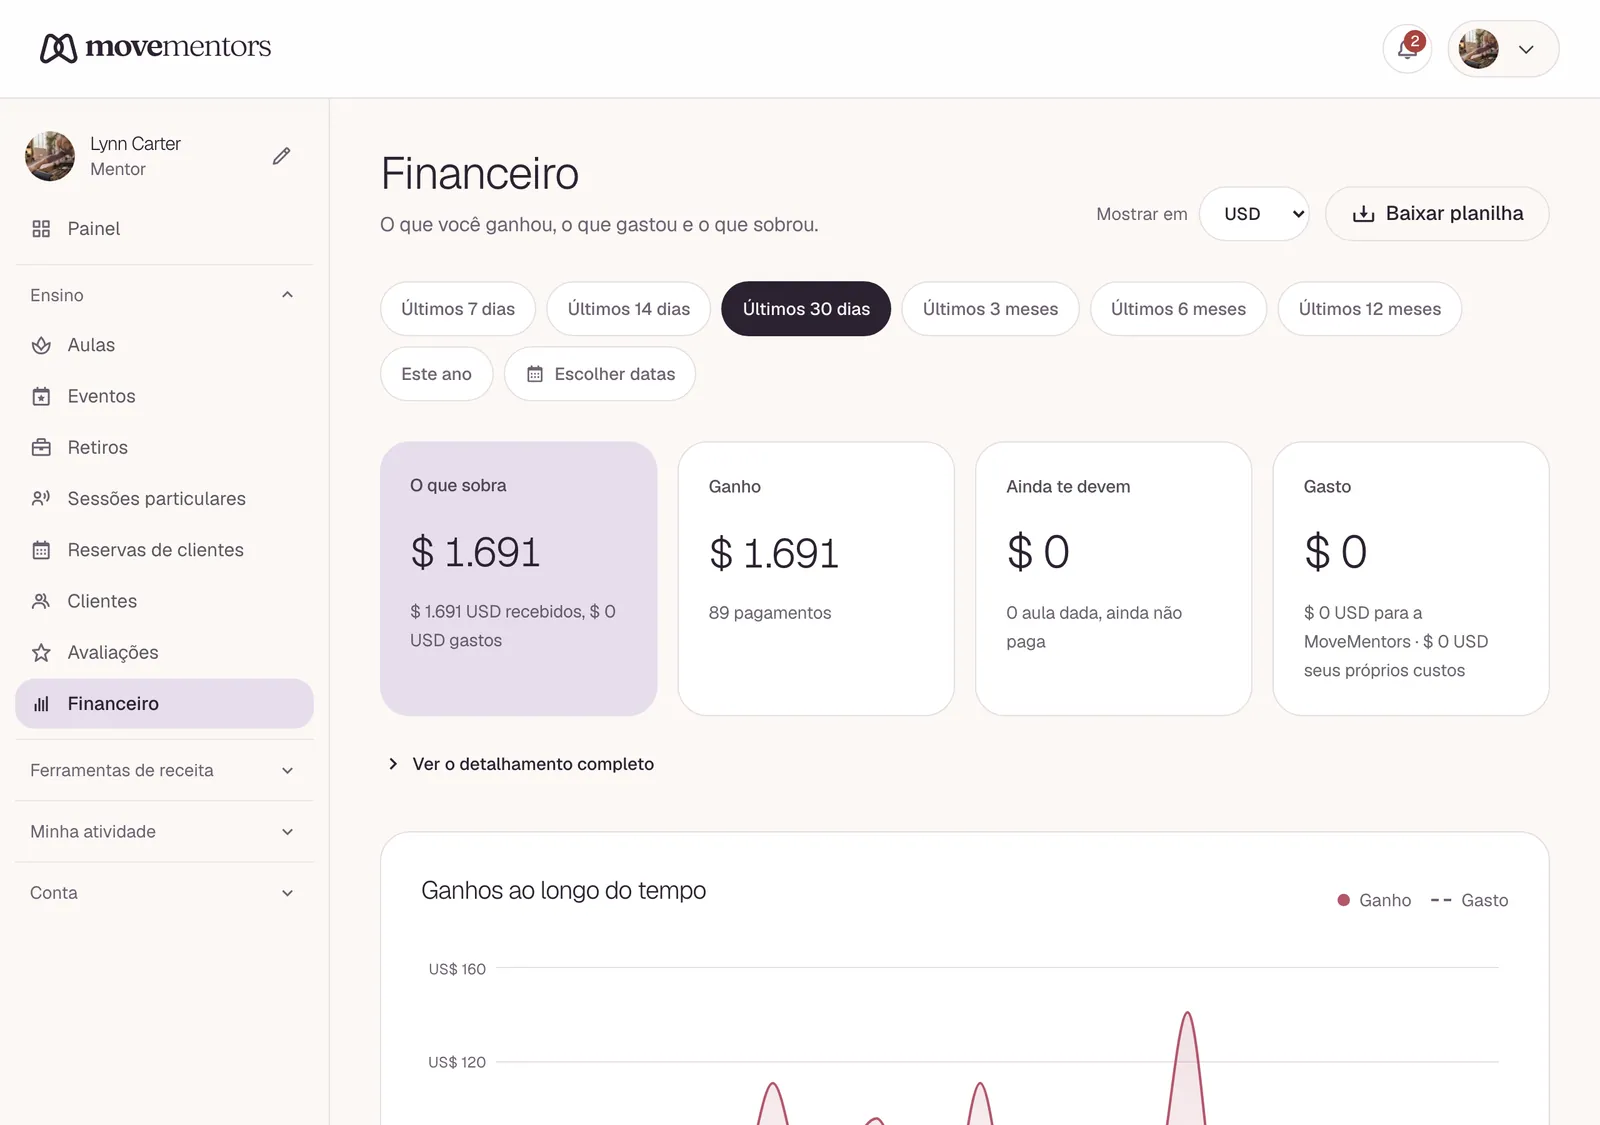The width and height of the screenshot is (1600, 1125).
Task: Click the edit profile pencil icon
Action: click(x=282, y=156)
